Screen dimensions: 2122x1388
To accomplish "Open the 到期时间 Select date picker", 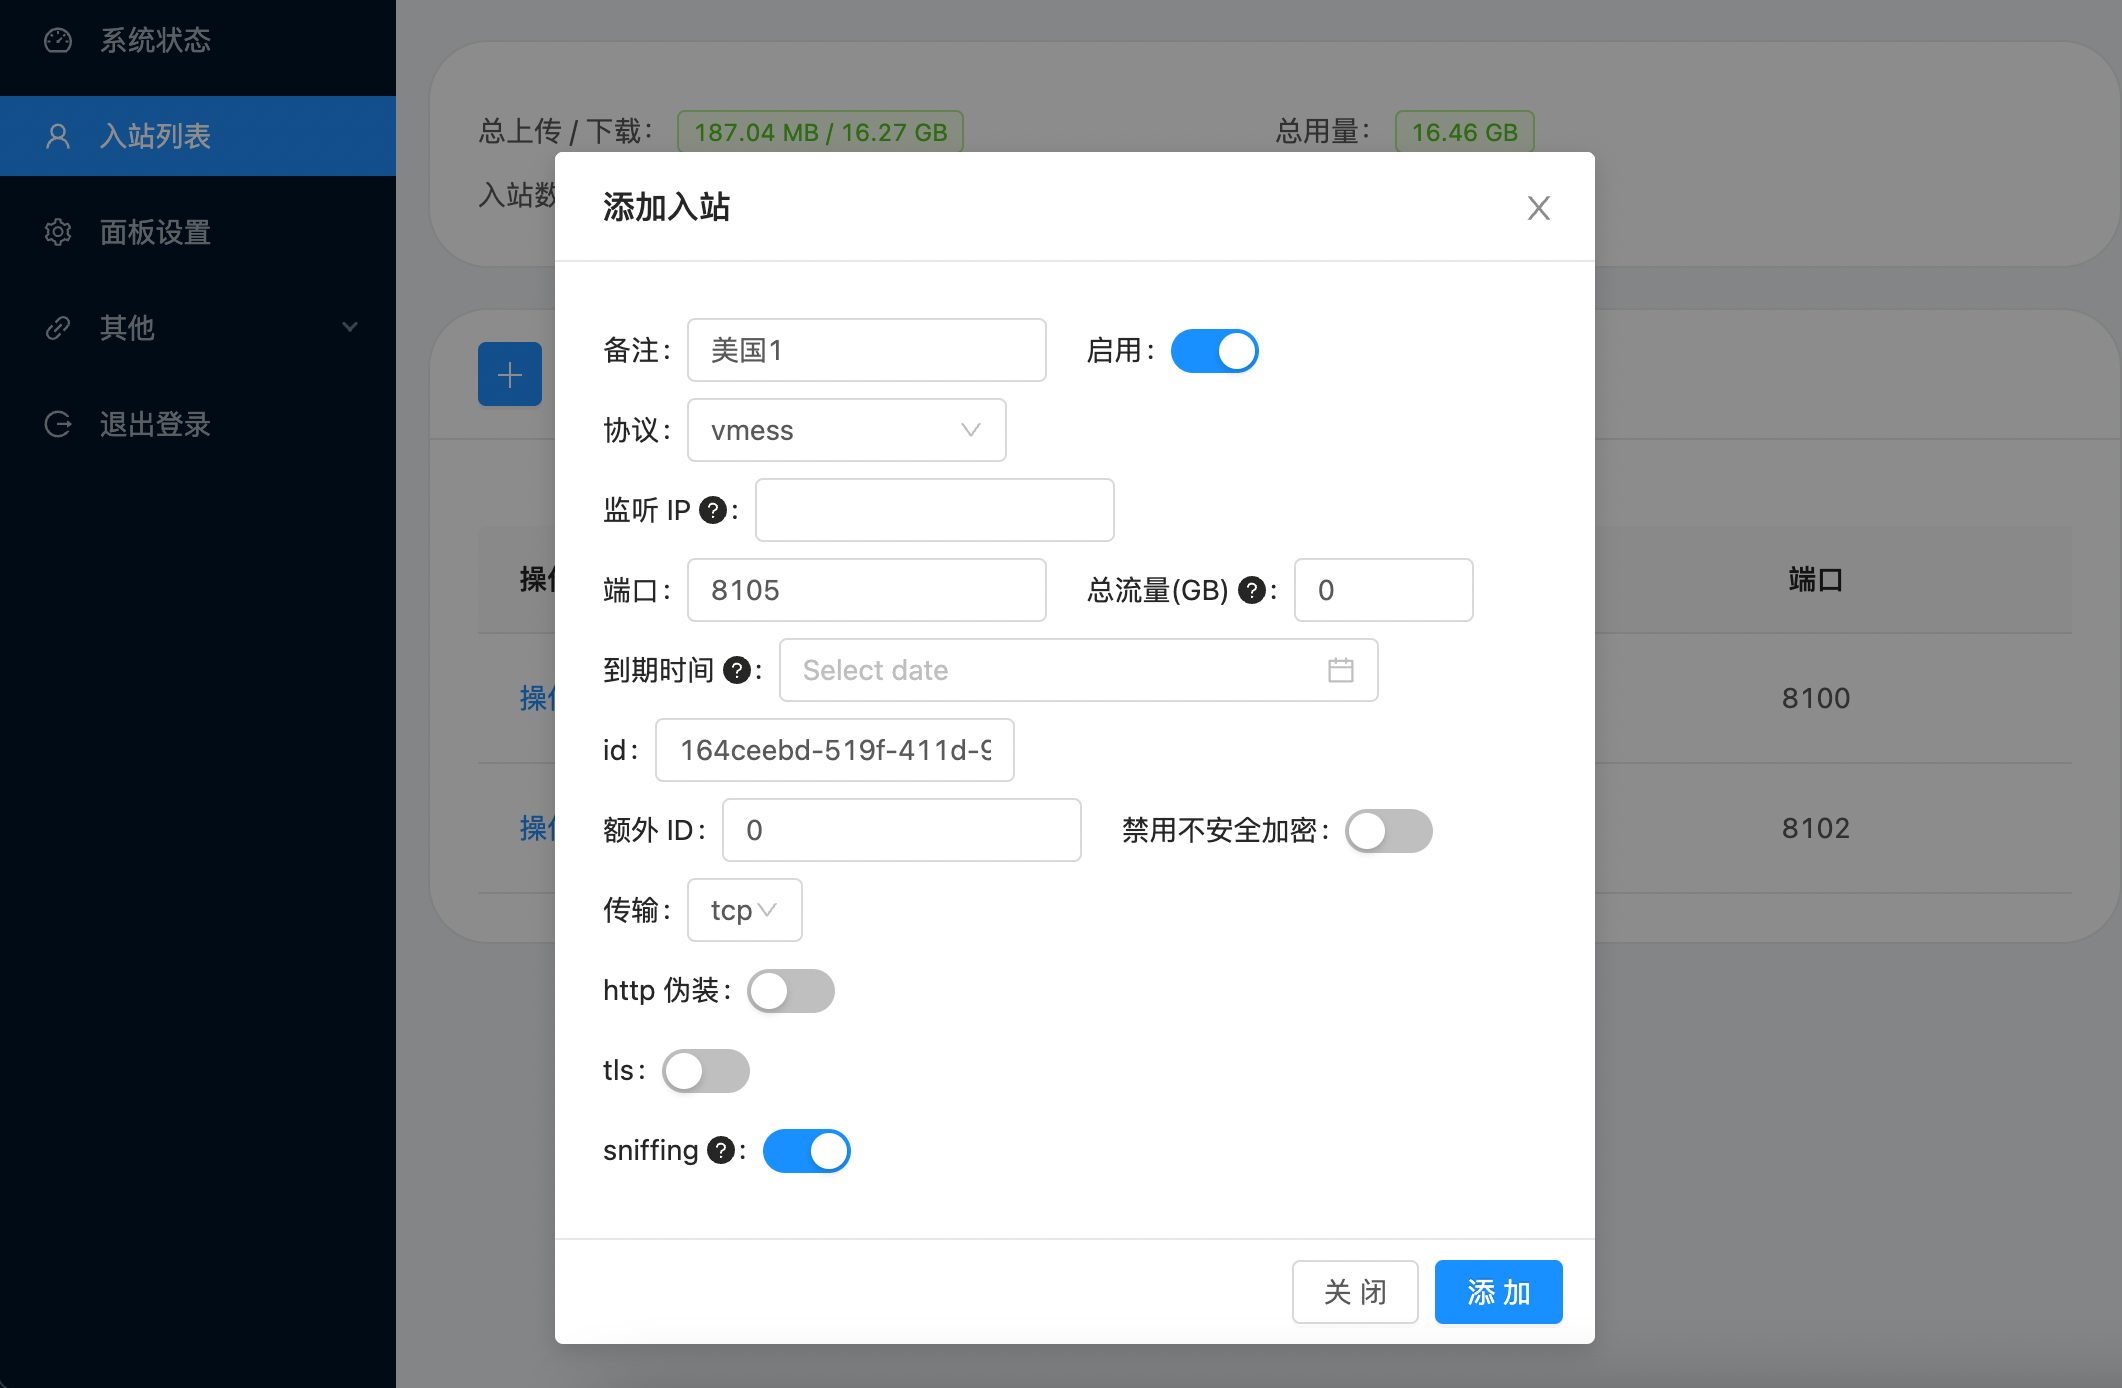I will (1079, 670).
